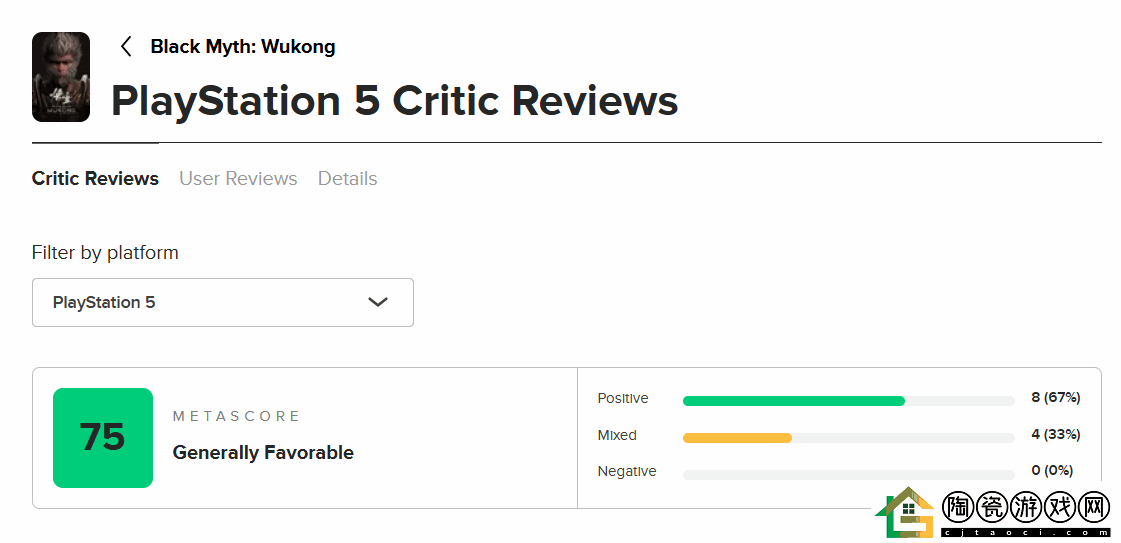Click the green 75 Metascore badge
The height and width of the screenshot is (543, 1121).
click(x=103, y=438)
